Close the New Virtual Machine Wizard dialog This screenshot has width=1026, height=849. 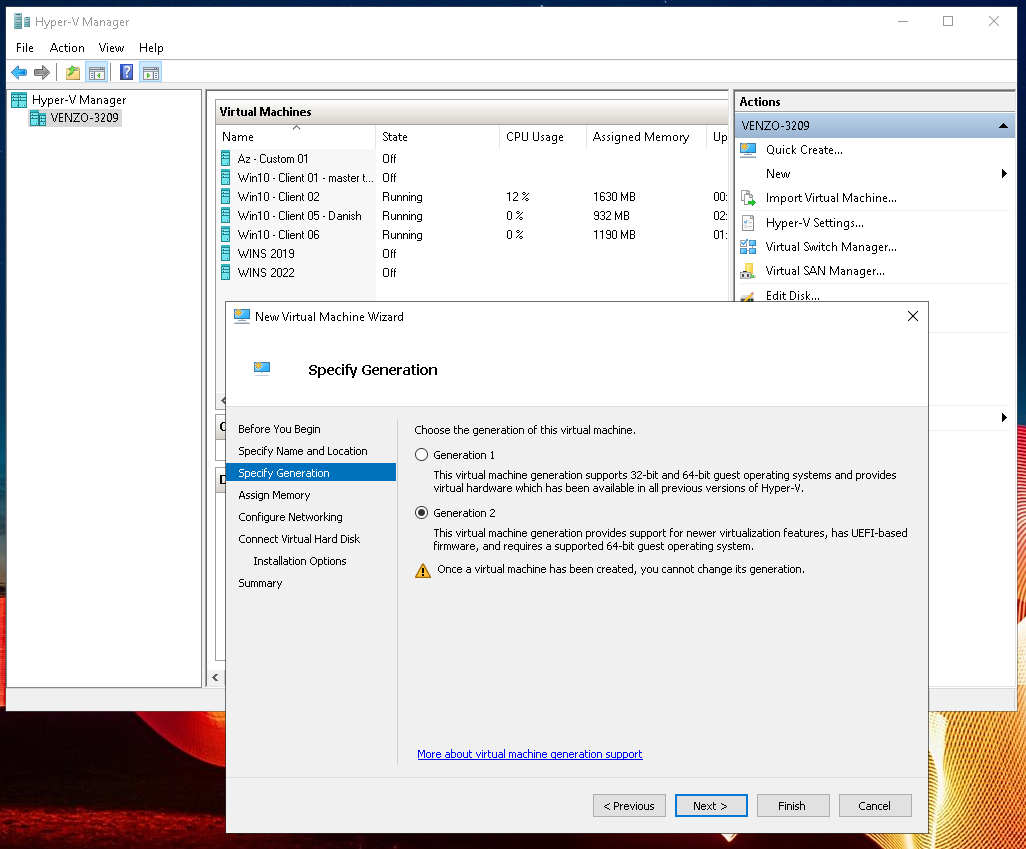pos(913,316)
